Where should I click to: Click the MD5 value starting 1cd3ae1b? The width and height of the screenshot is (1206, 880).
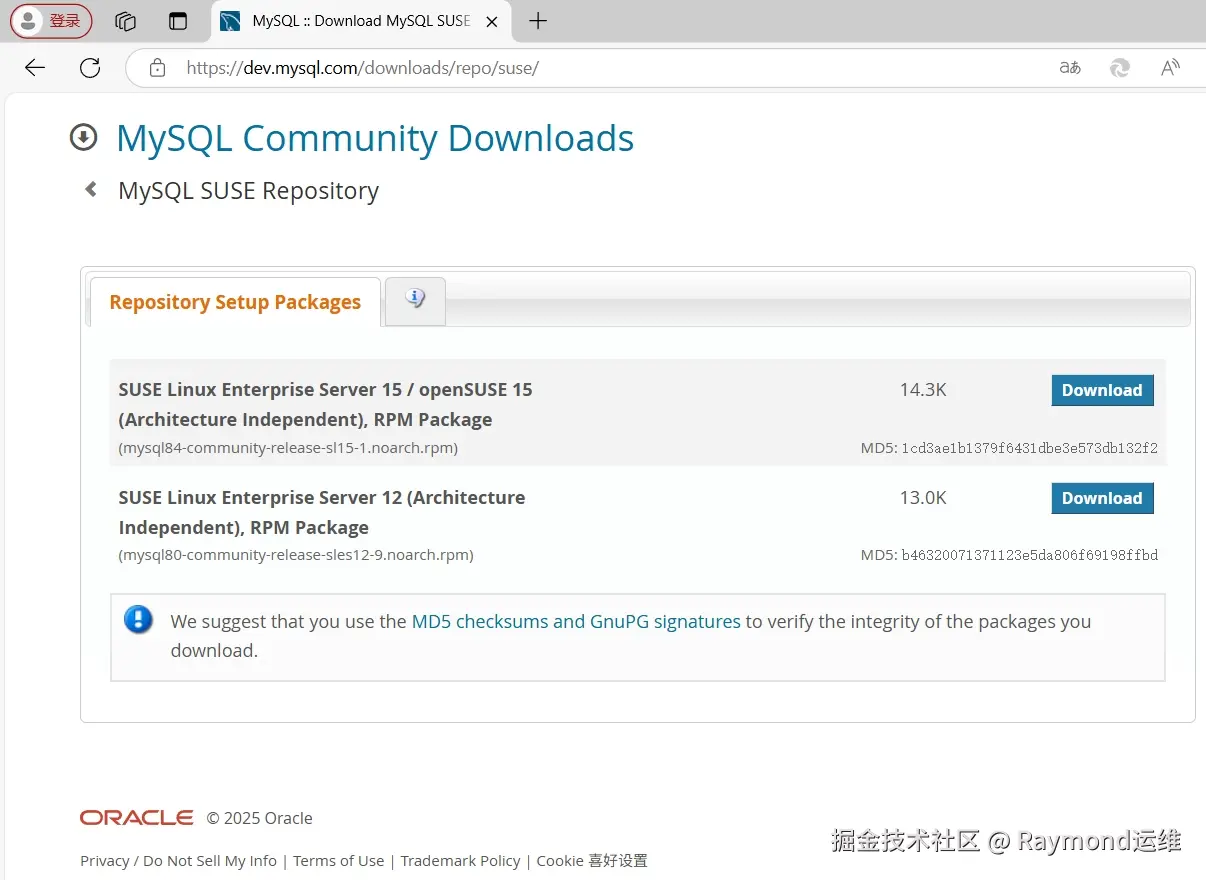1030,448
